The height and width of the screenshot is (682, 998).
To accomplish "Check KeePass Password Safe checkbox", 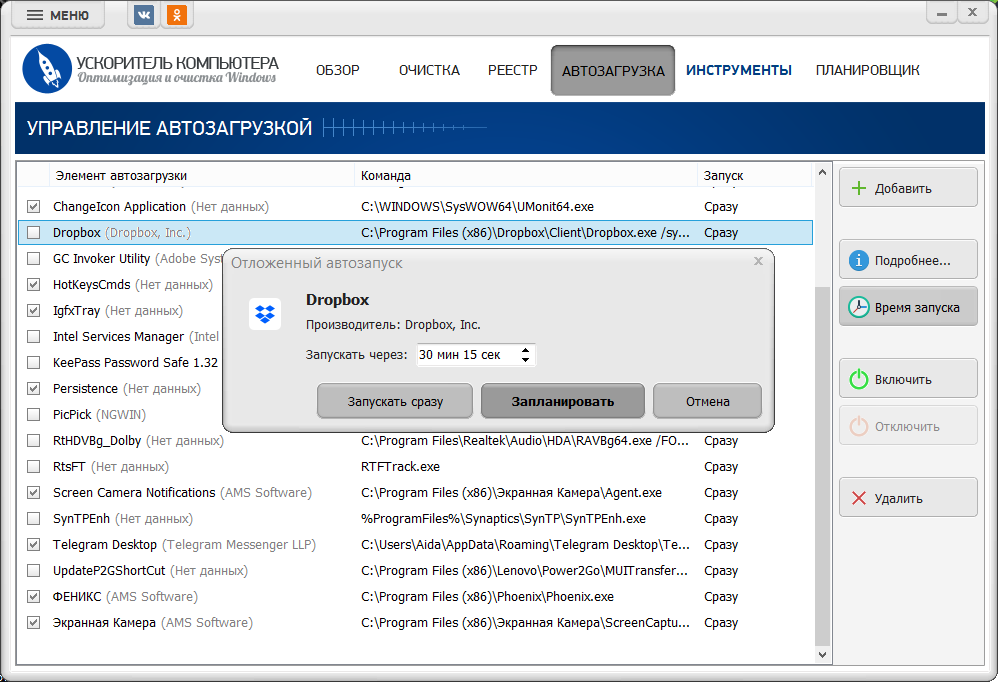I will click(34, 363).
